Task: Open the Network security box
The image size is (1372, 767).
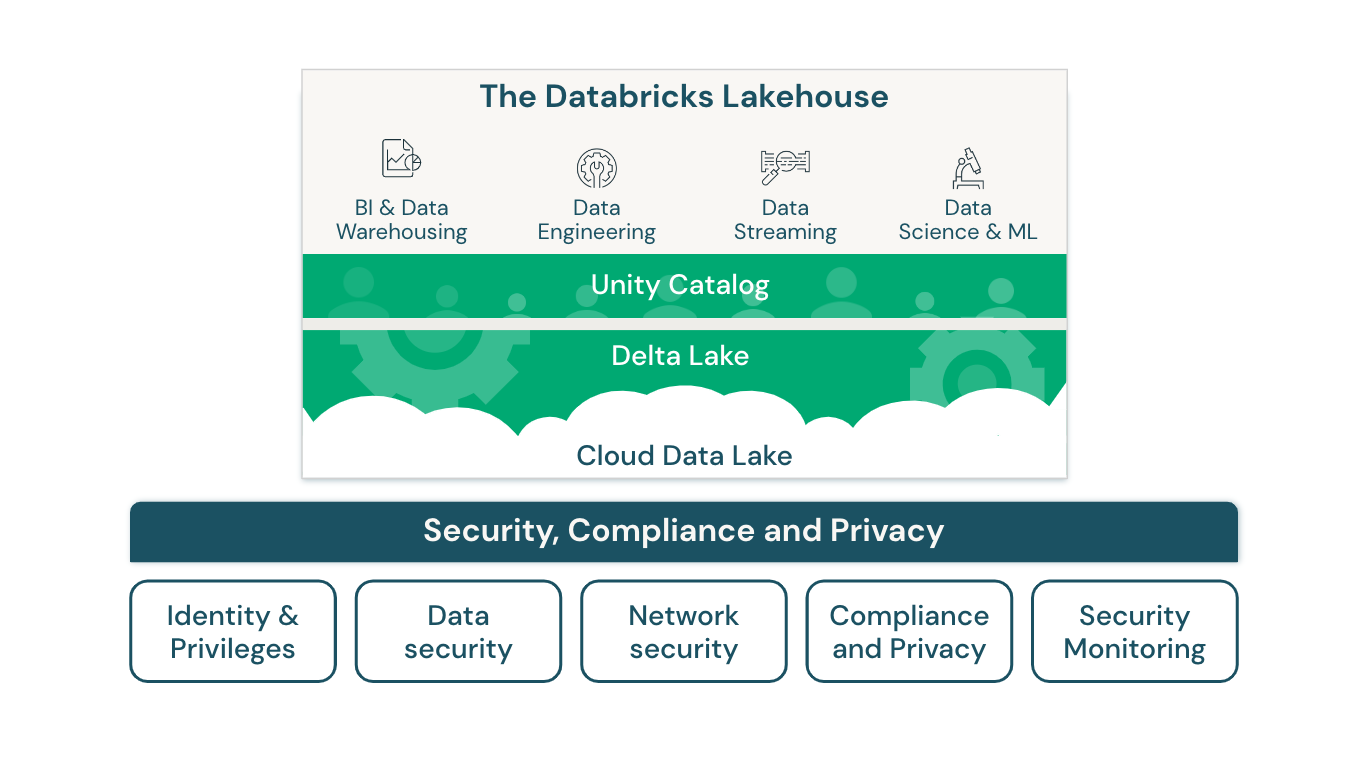Action: (x=683, y=631)
